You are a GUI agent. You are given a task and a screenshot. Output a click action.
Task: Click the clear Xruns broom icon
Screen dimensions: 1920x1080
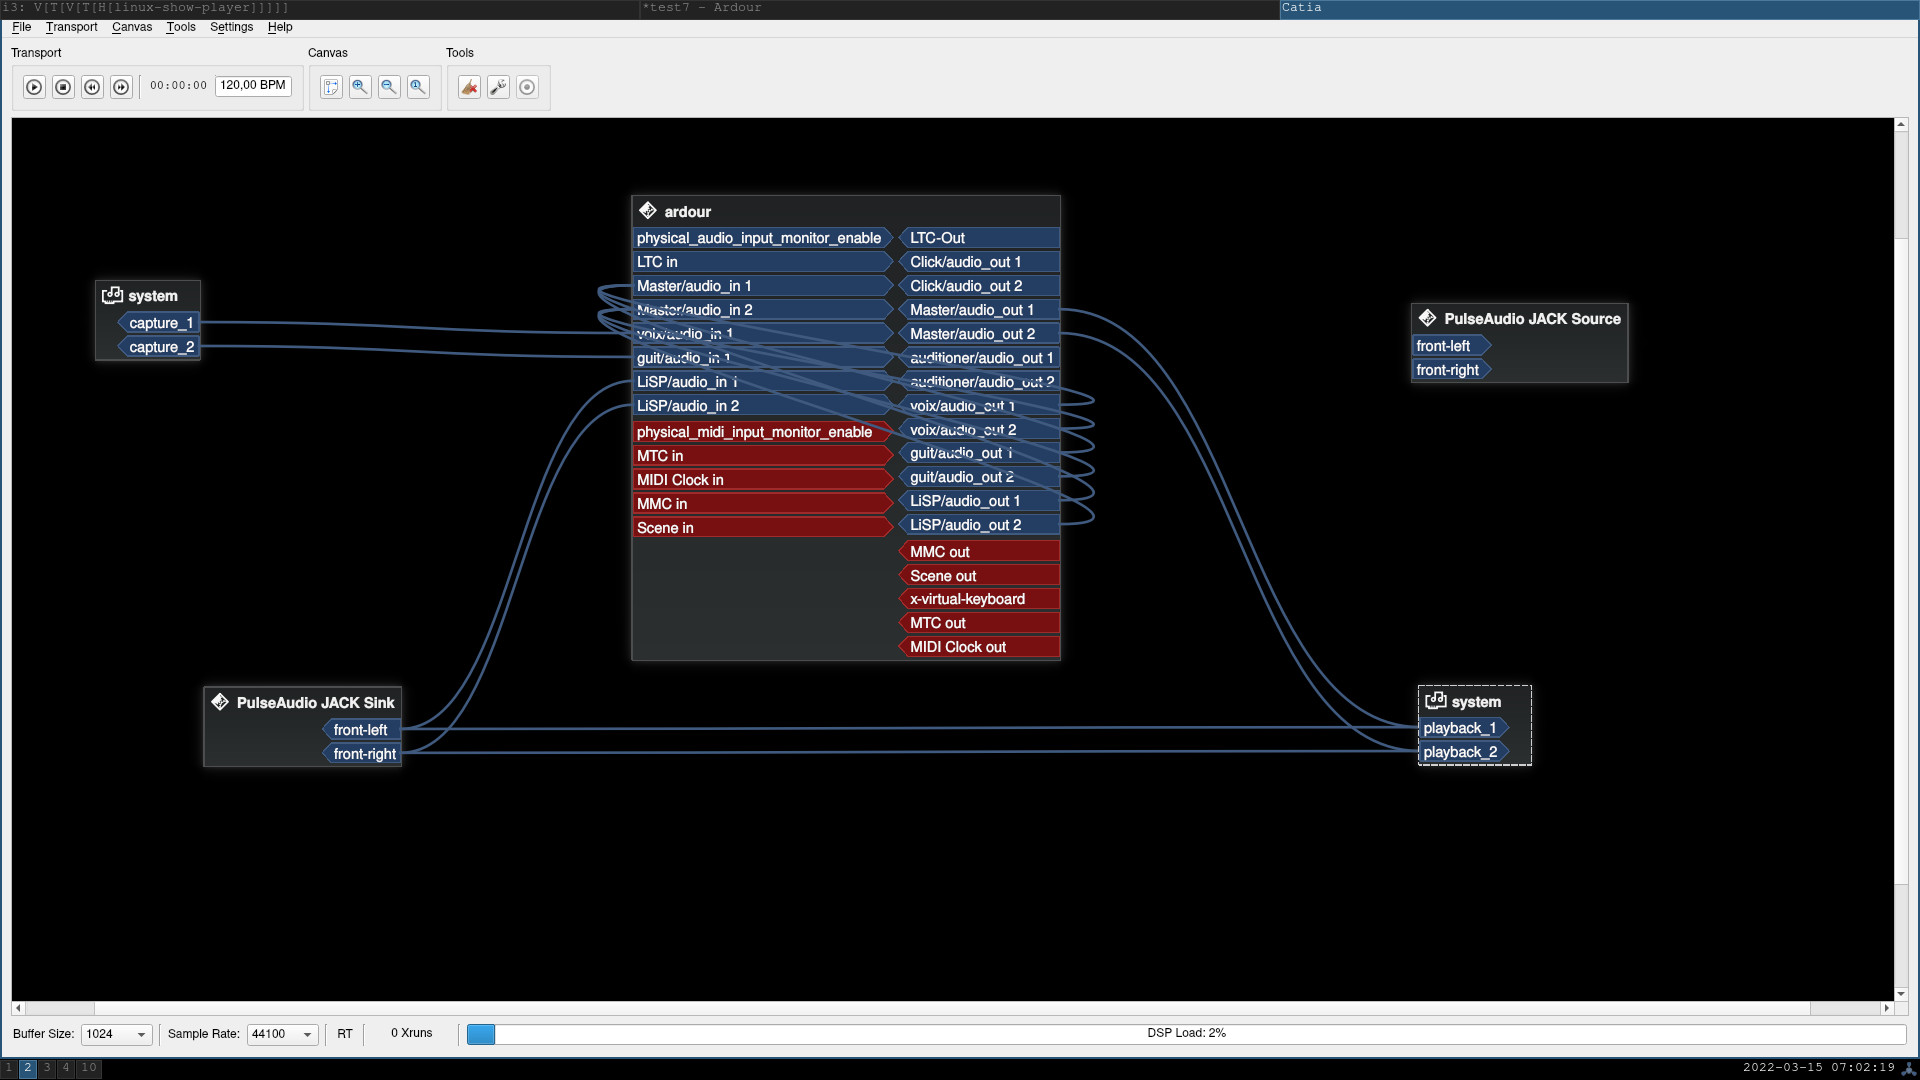coord(469,87)
